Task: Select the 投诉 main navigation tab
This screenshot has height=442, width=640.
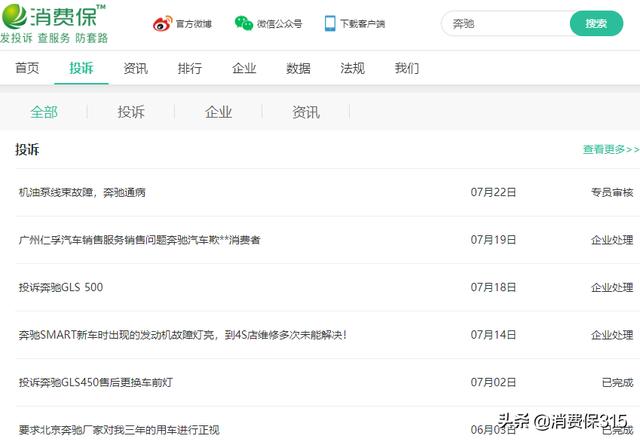Action: 81,68
